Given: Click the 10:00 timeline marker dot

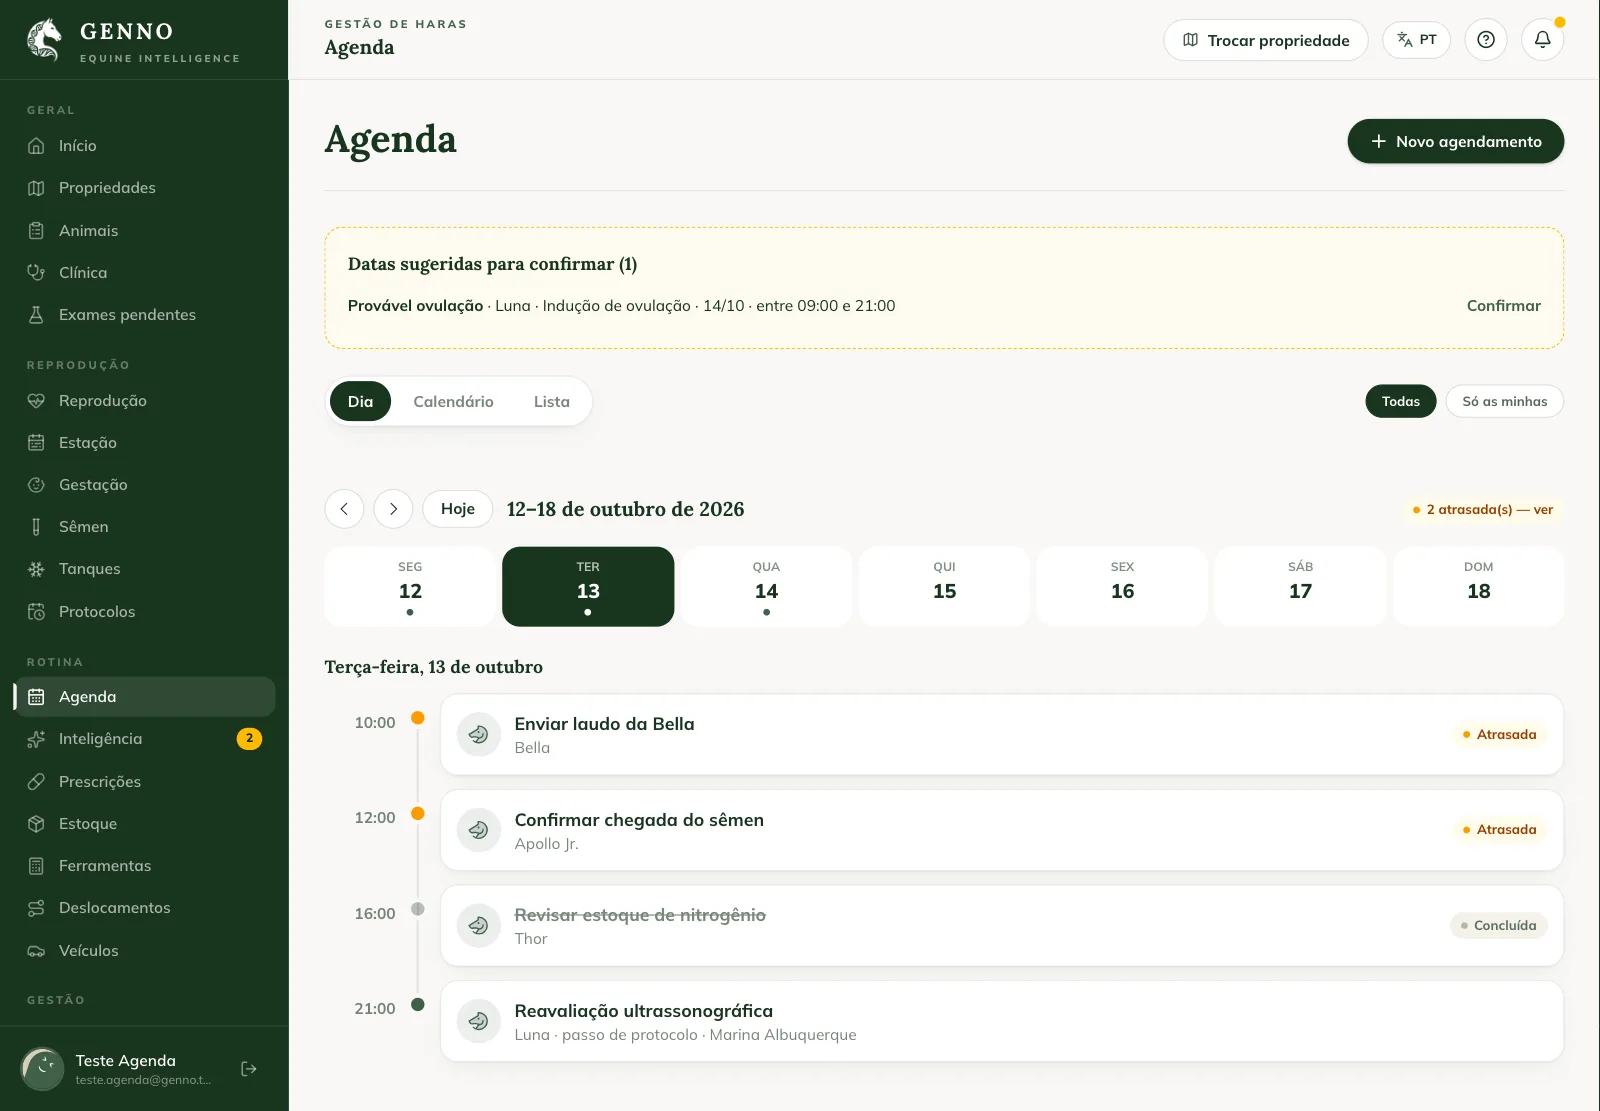Looking at the screenshot, I should (418, 718).
